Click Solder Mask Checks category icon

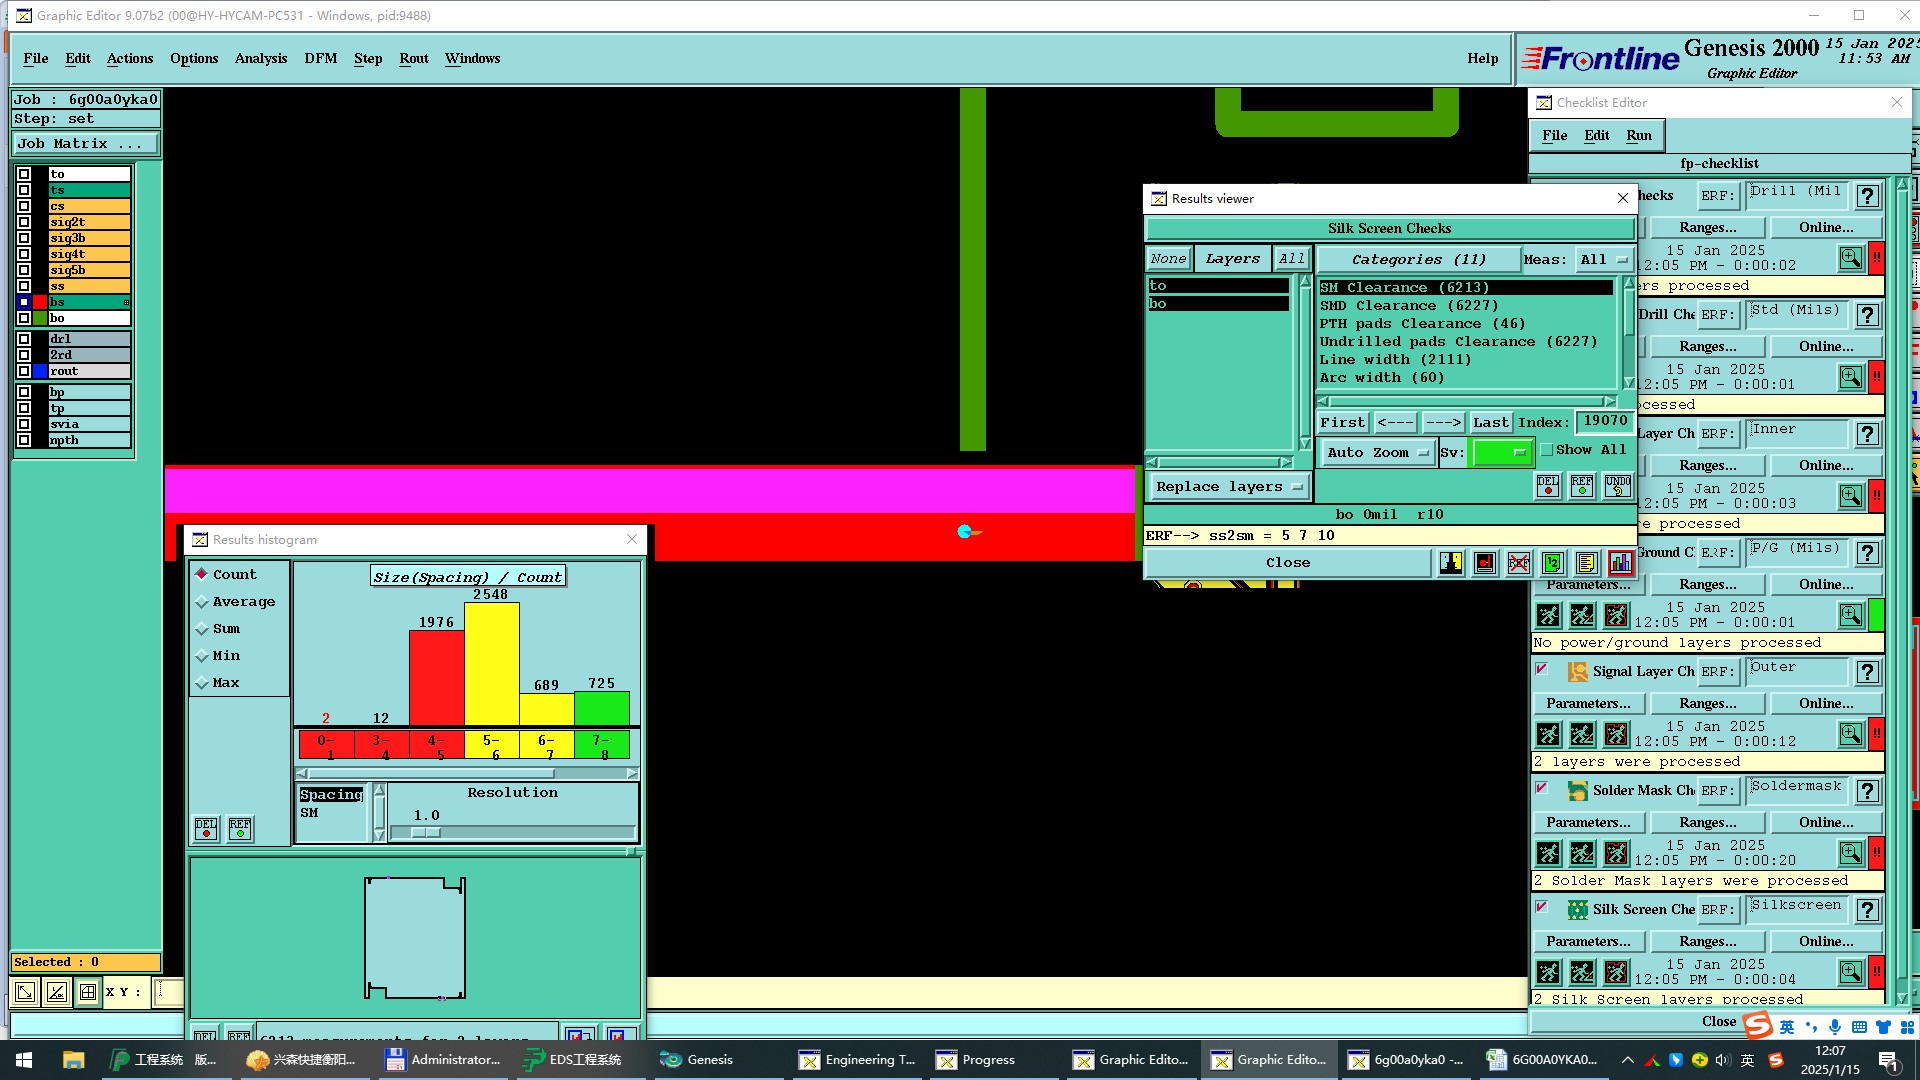pos(1577,791)
